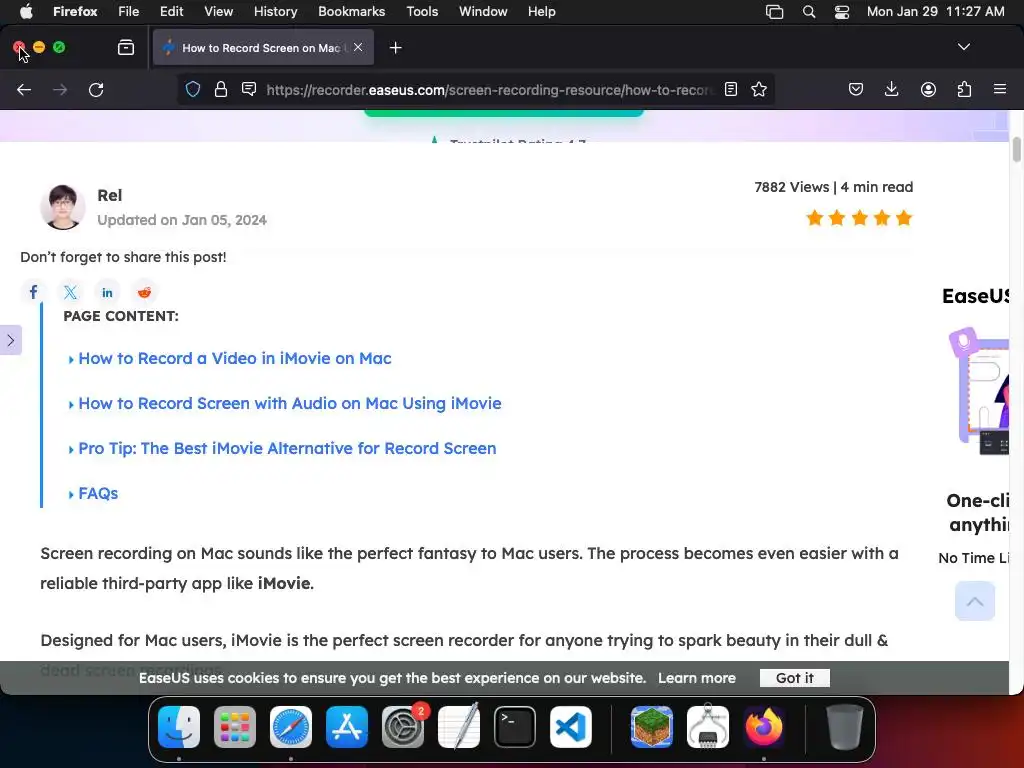Click the page vertical scrollbar thumb
This screenshot has height=768, width=1024.
tap(1016, 149)
